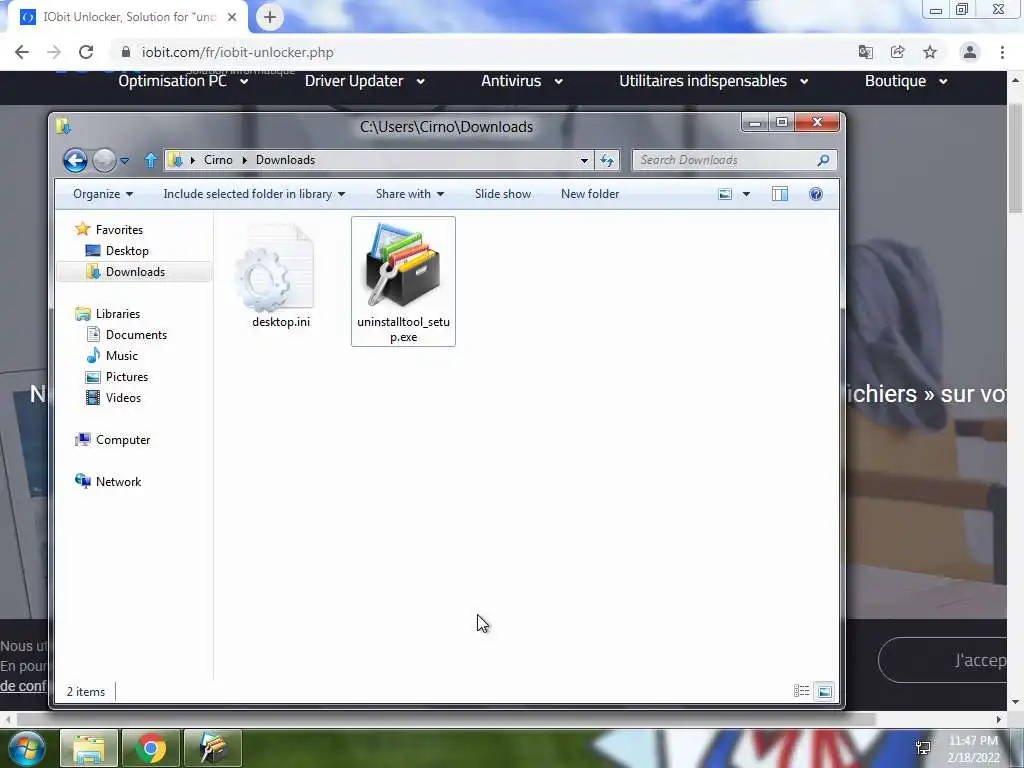
Task: Click Chrome vertical page scrollbar
Action: [1015, 157]
